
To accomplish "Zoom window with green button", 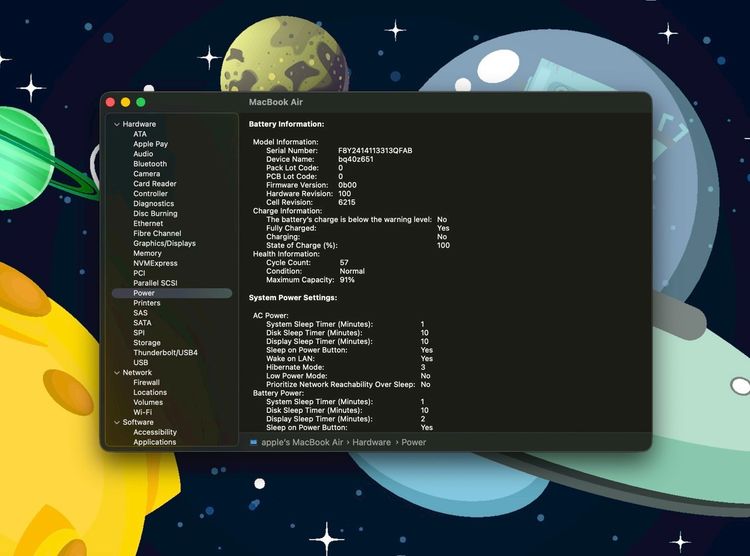I will [141, 102].
